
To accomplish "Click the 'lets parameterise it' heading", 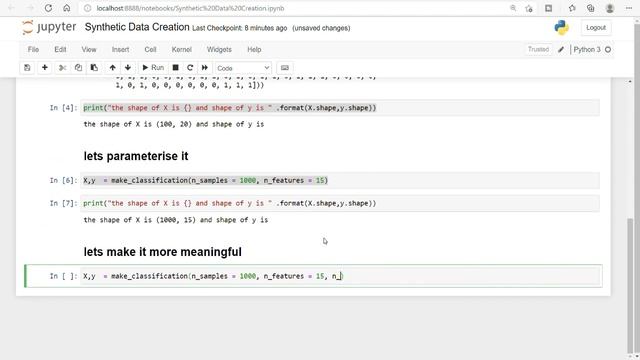I will point(136,156).
